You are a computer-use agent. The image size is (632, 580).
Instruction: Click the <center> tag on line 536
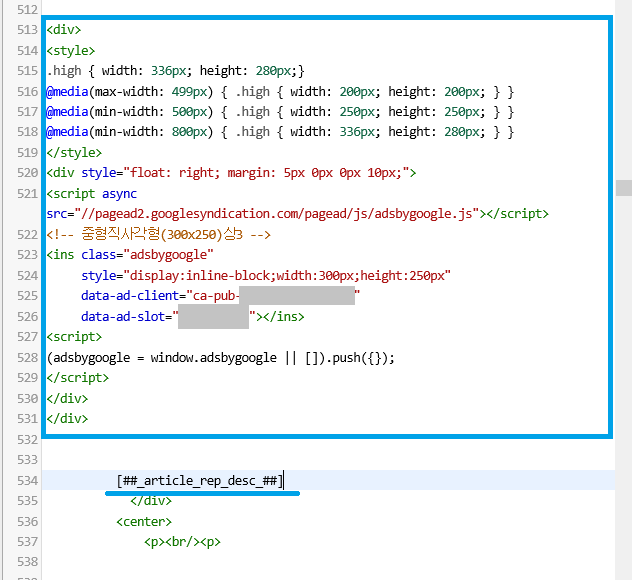[x=144, y=522]
